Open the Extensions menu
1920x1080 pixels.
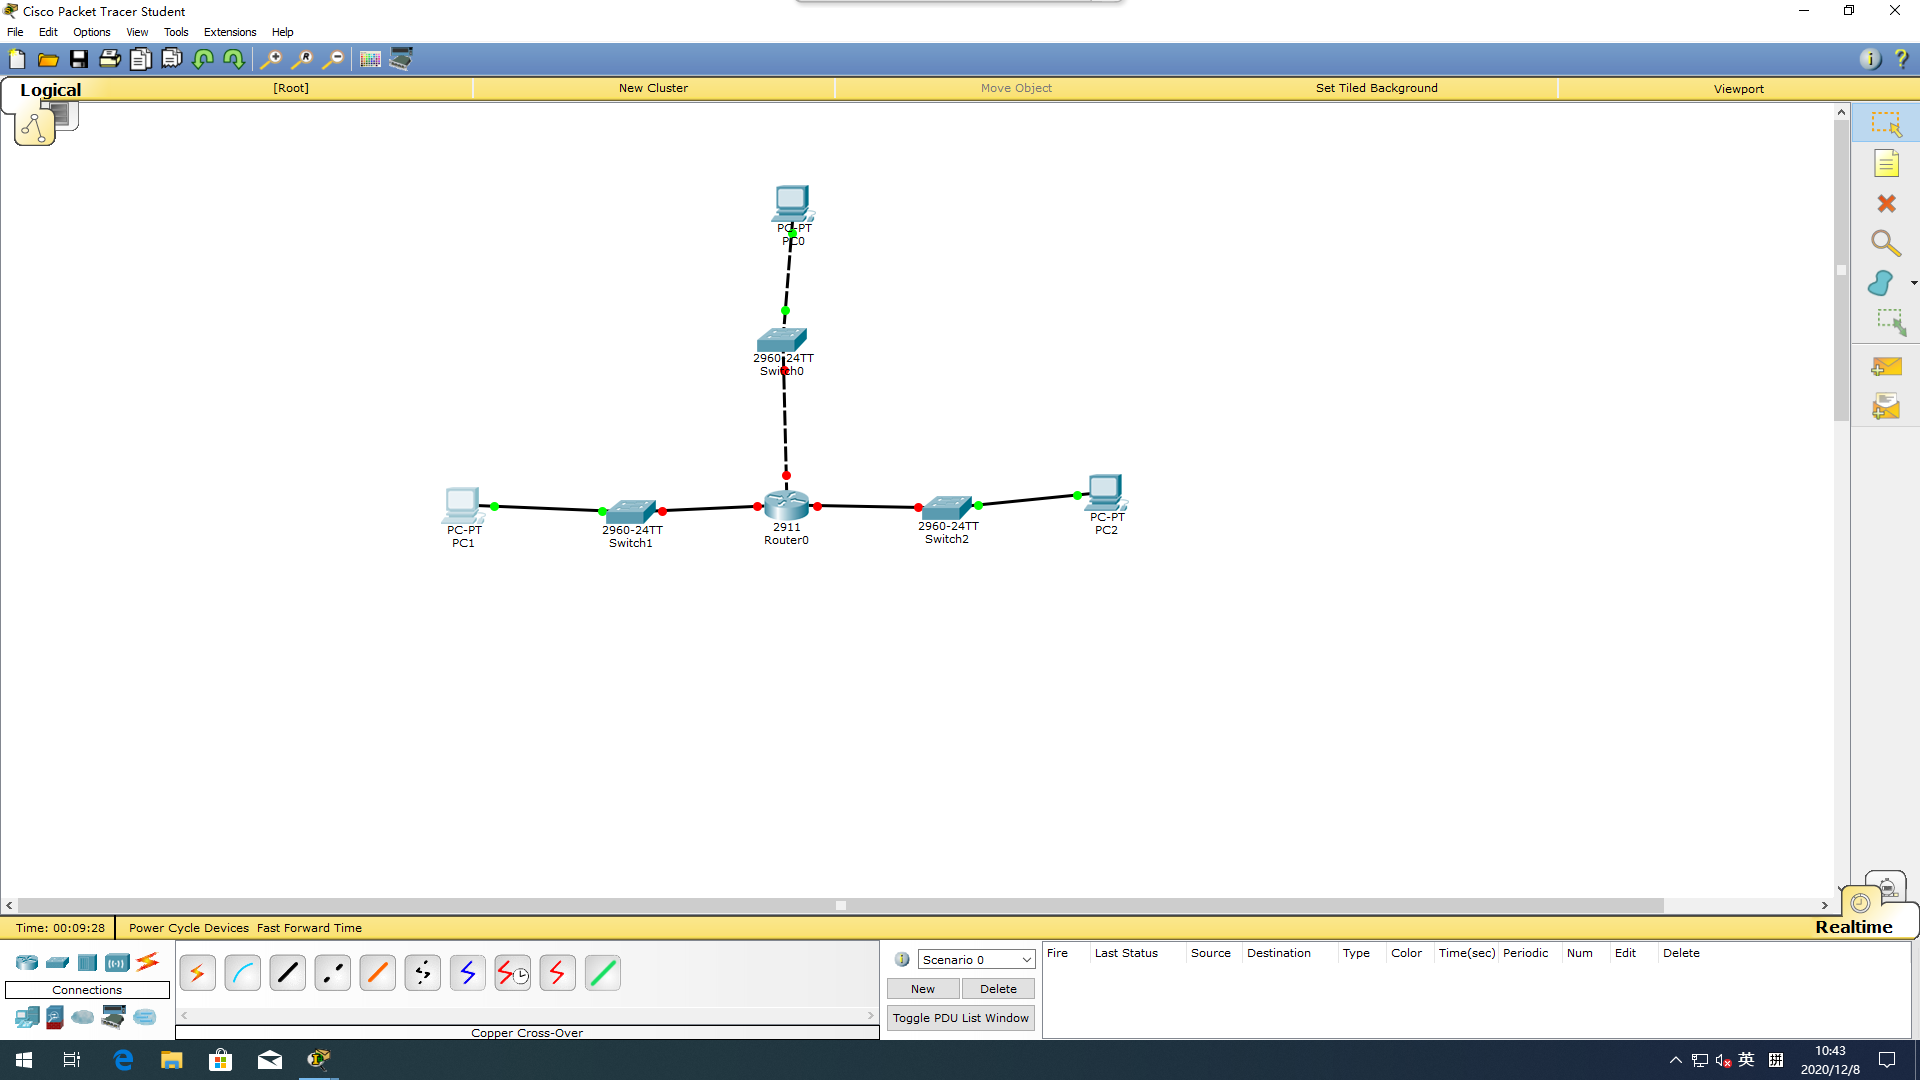(x=230, y=32)
